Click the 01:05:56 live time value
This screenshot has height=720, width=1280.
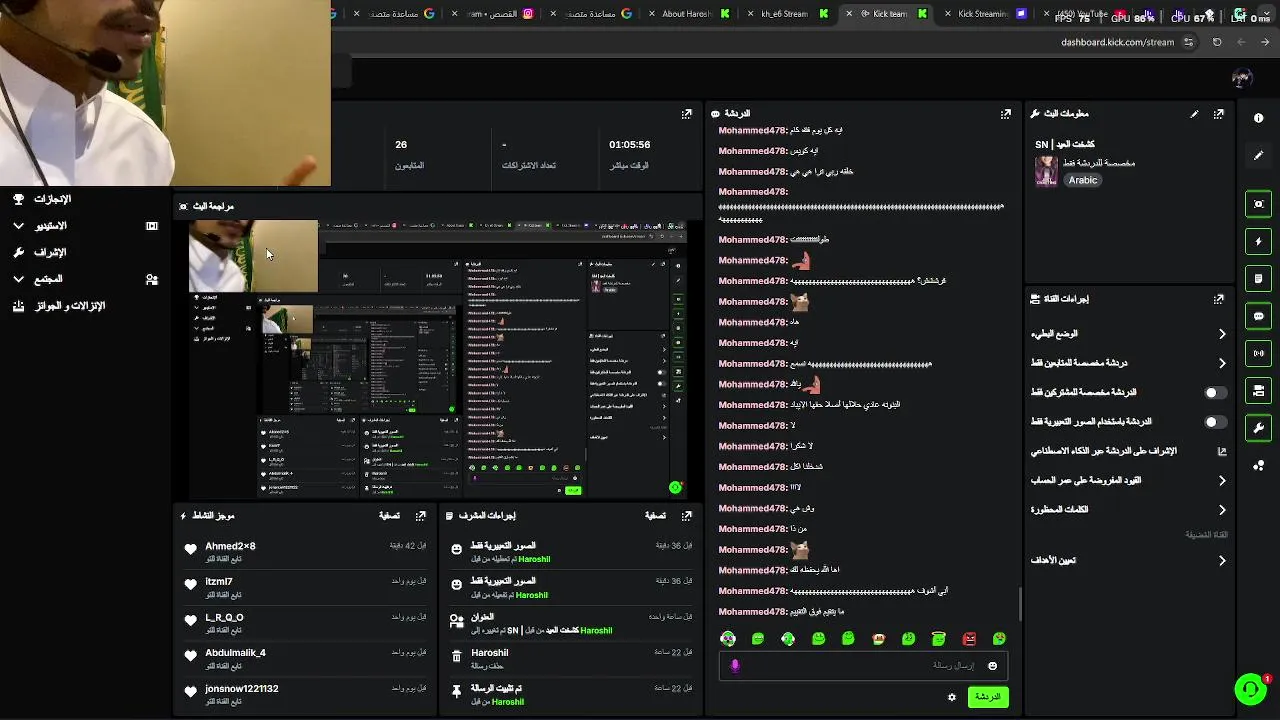pos(629,145)
